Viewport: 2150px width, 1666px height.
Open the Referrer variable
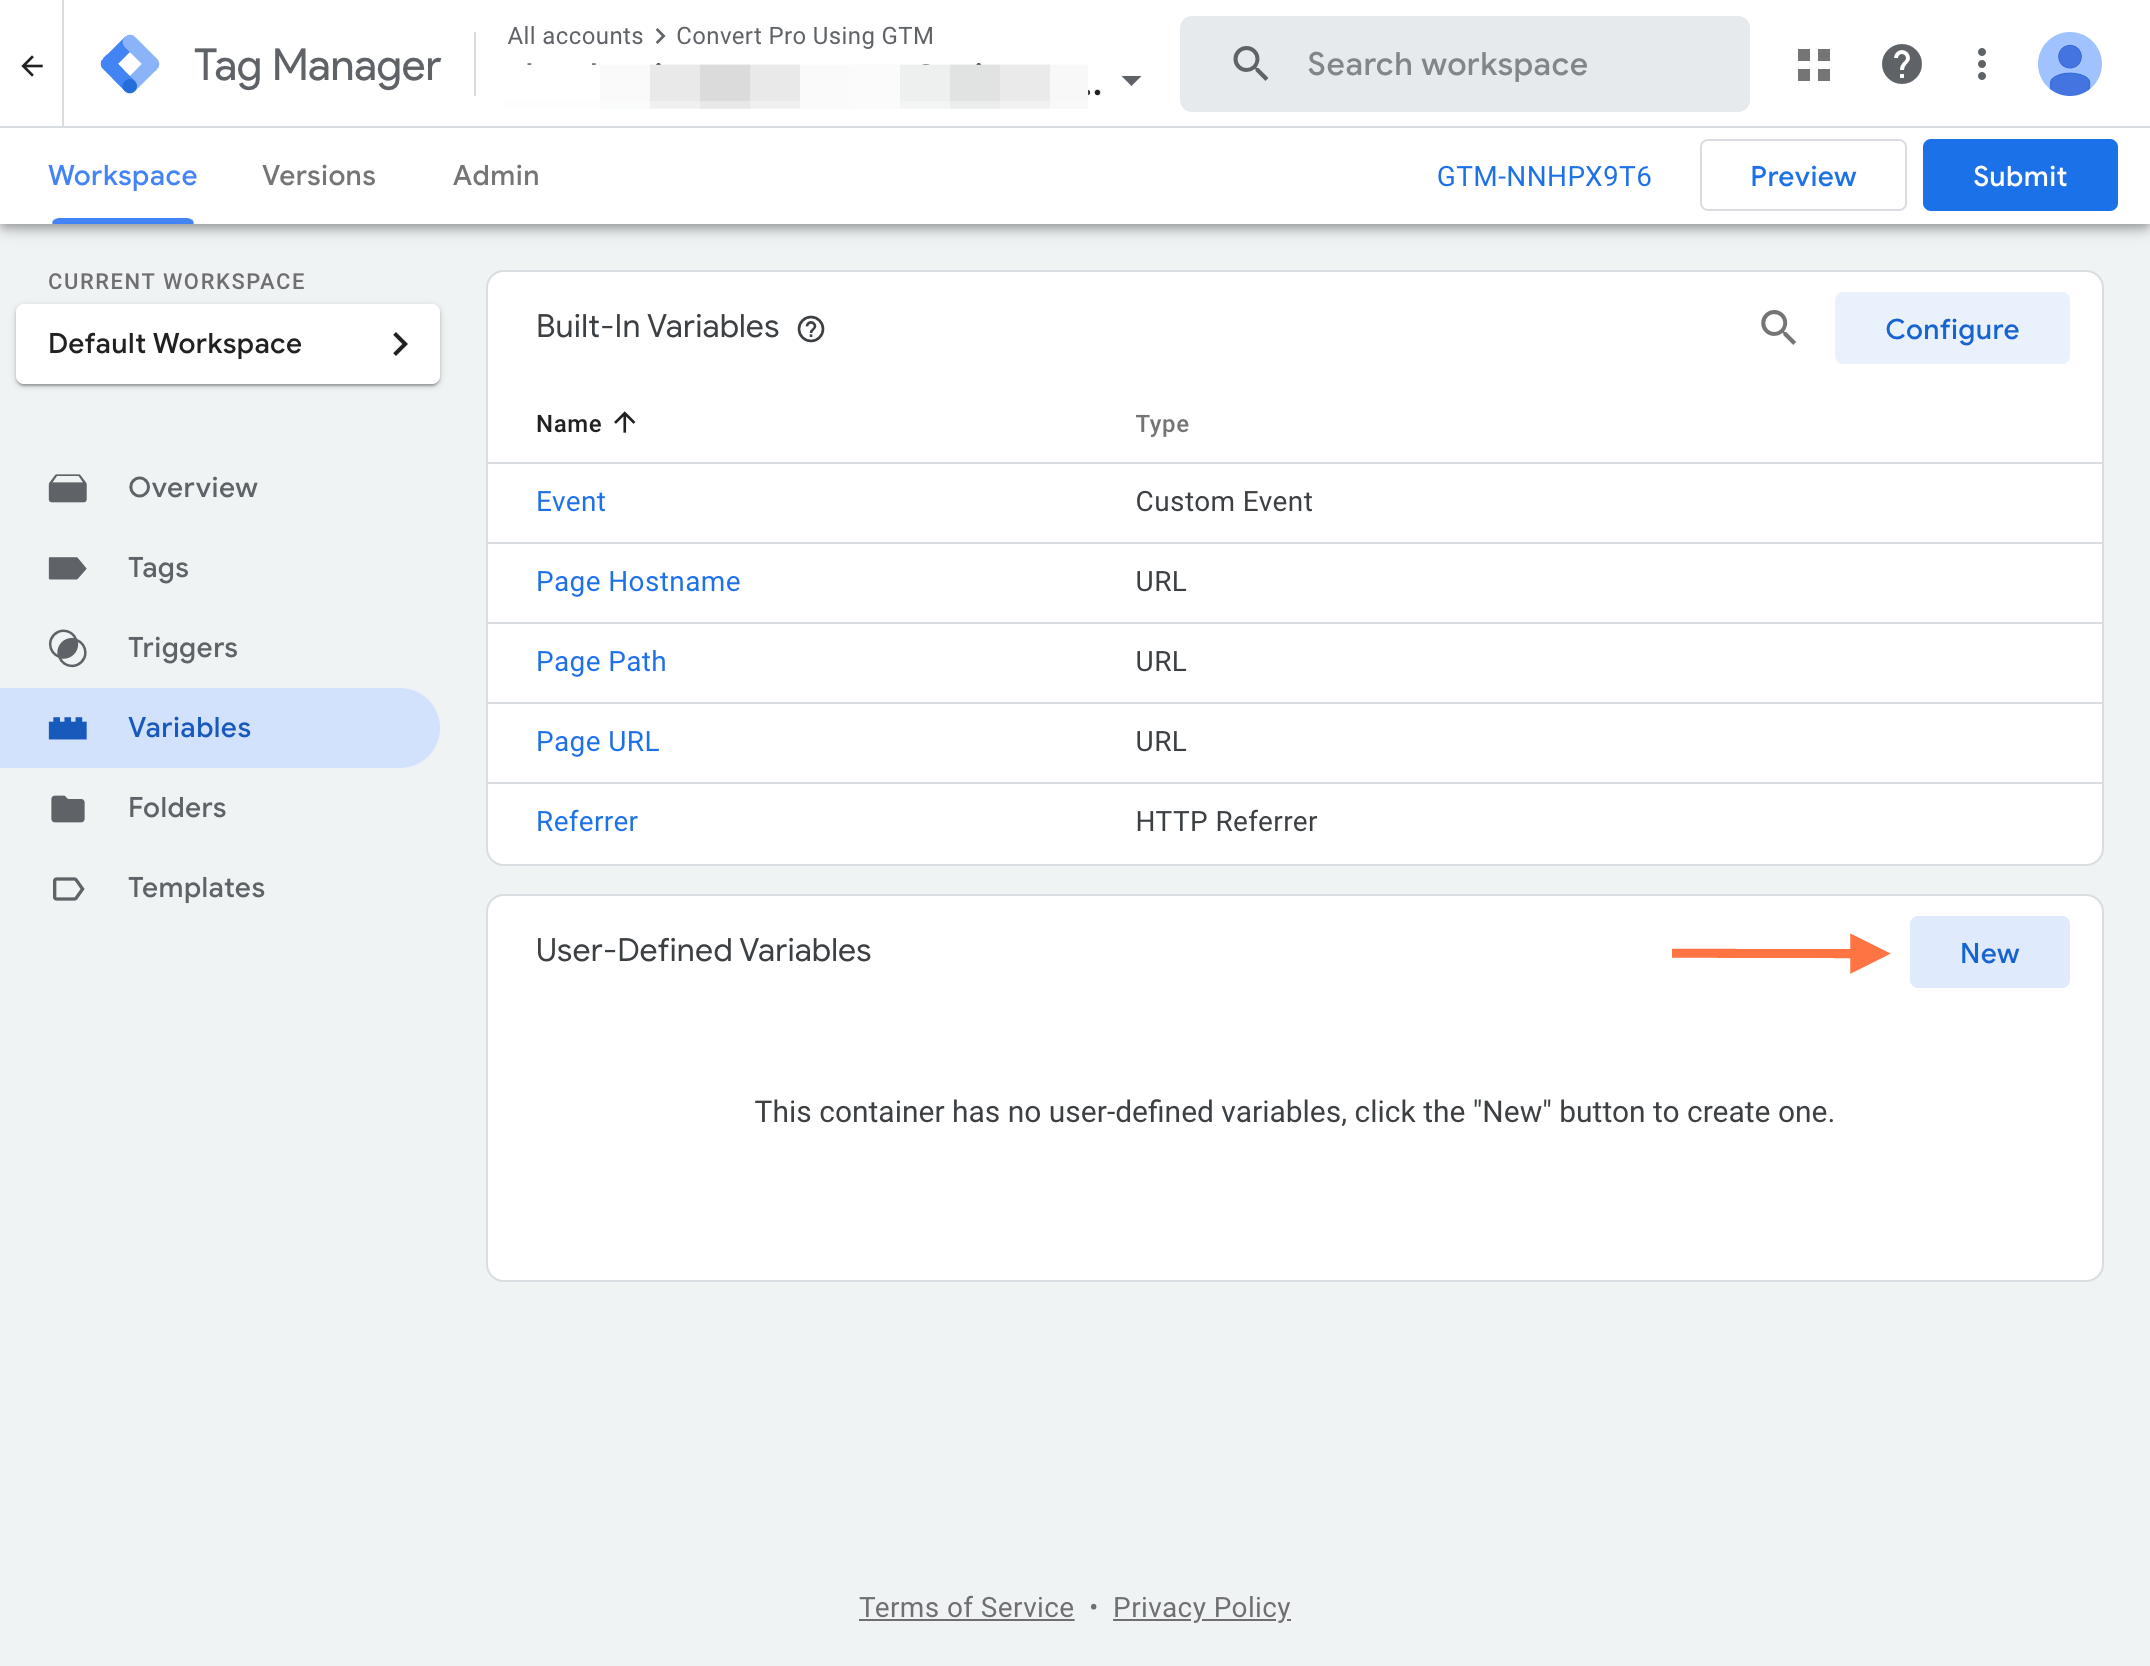(587, 822)
